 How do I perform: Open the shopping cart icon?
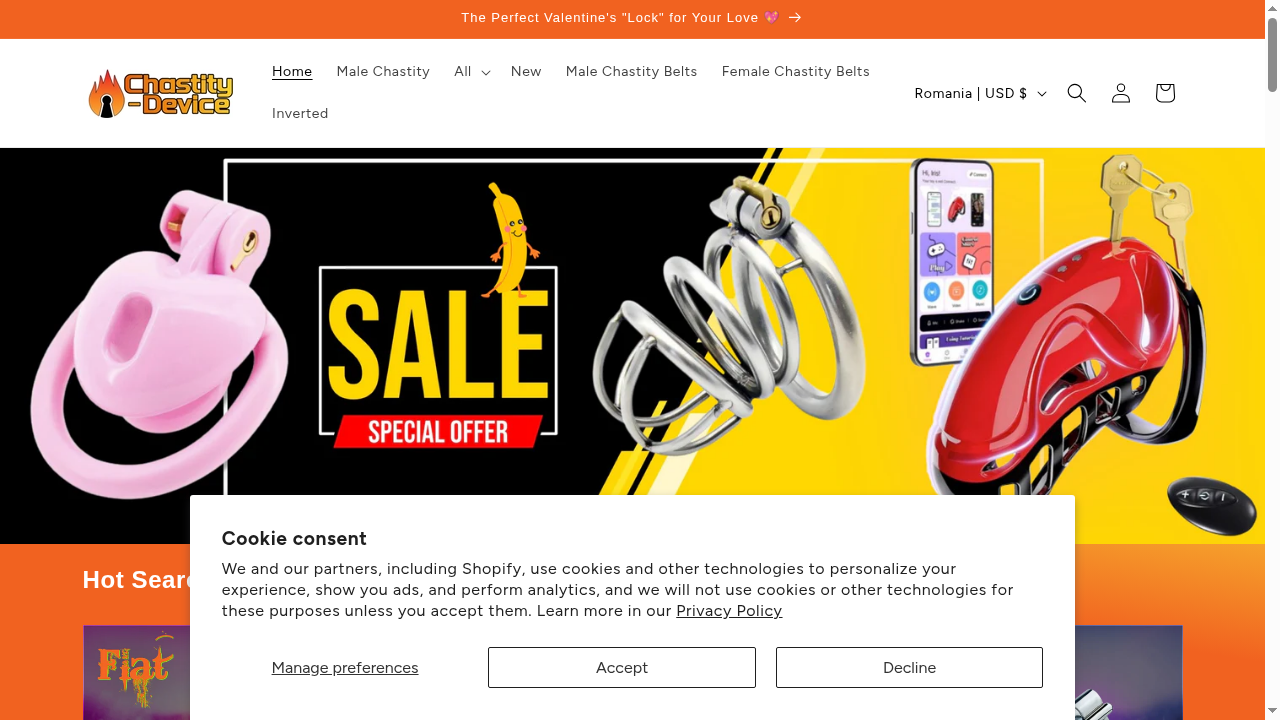pos(1164,93)
